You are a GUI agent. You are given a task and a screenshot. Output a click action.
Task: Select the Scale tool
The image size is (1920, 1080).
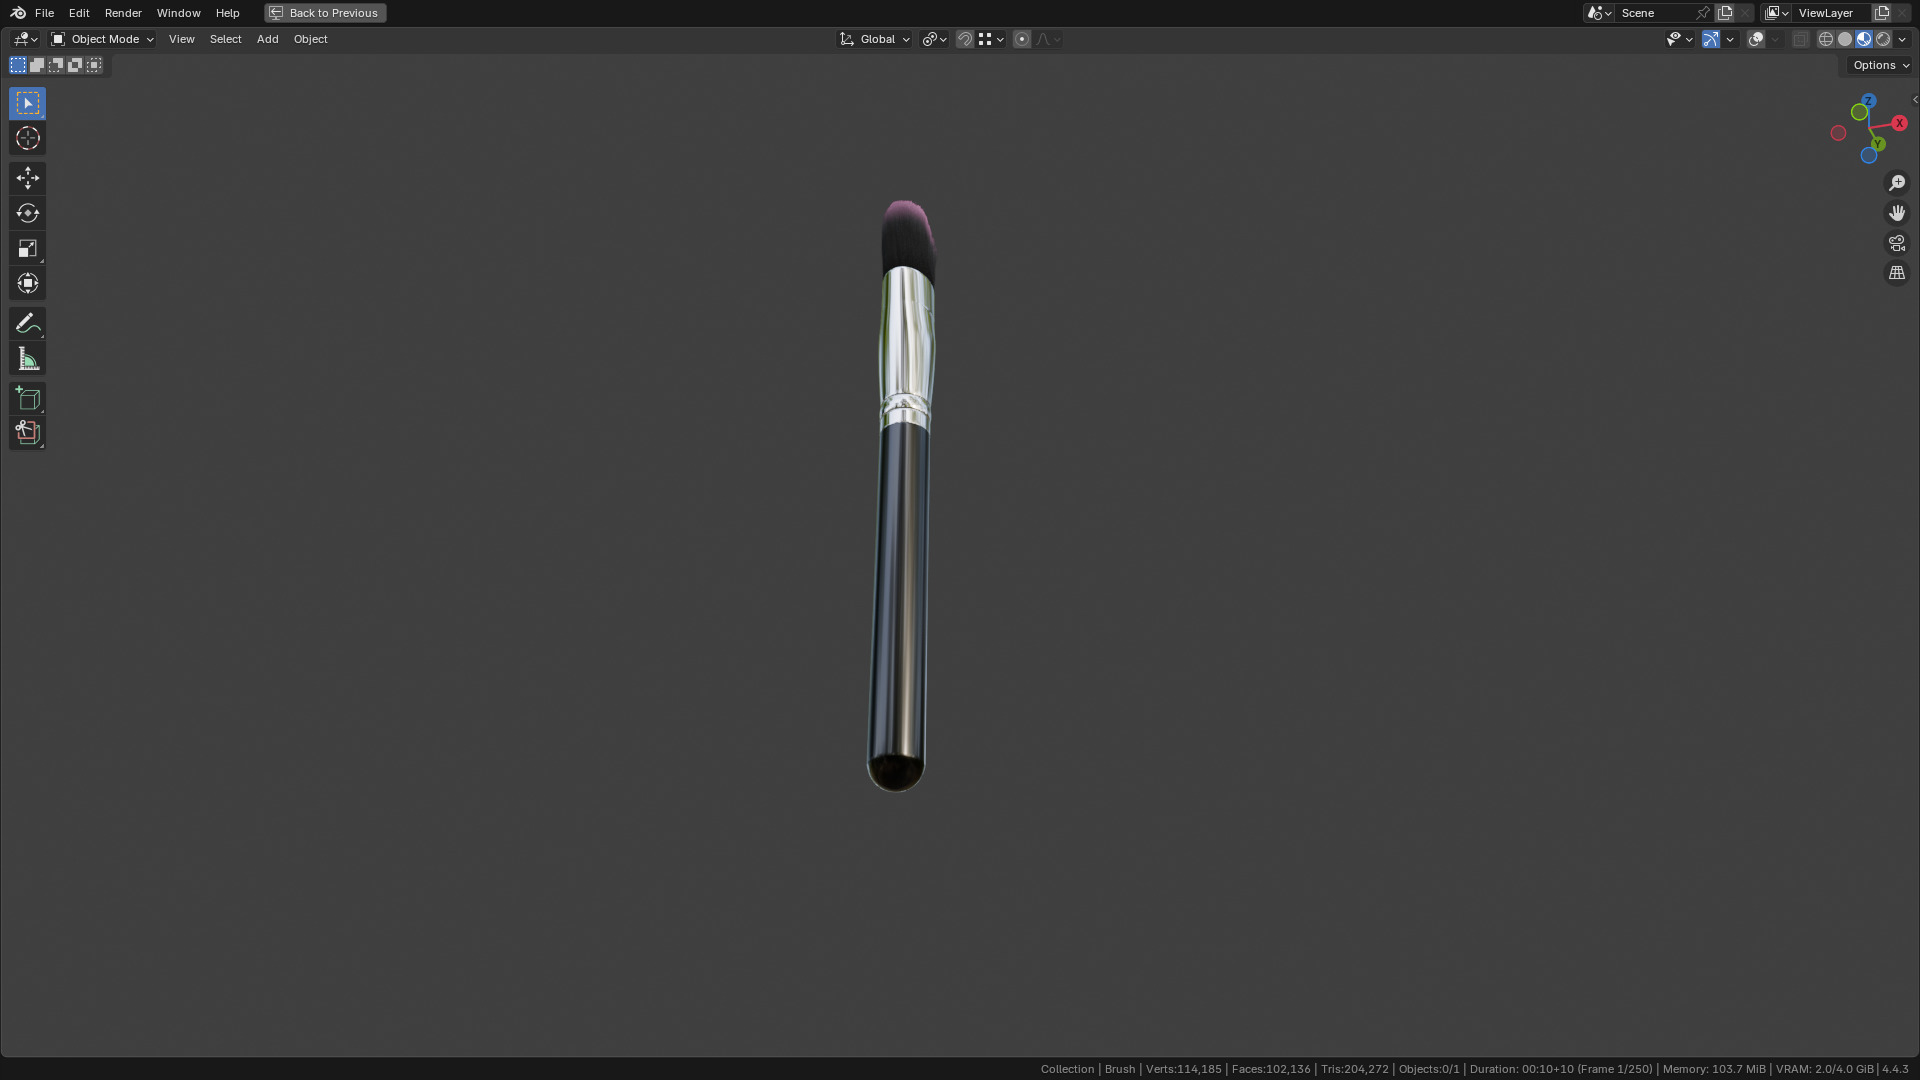(27, 248)
